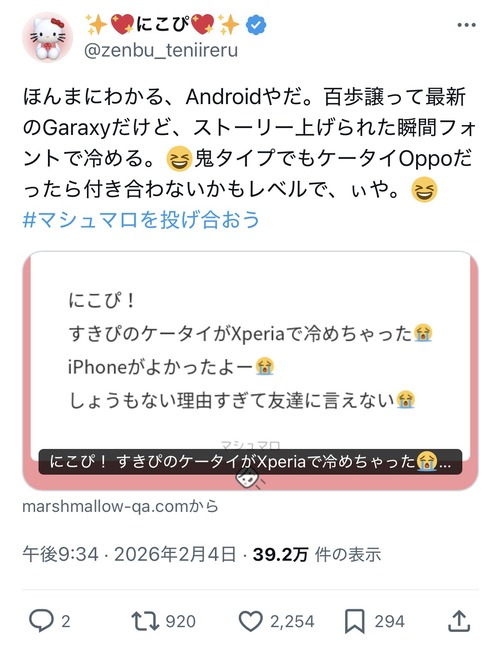
Task: Tap the 920 repost count
Action: [180, 621]
